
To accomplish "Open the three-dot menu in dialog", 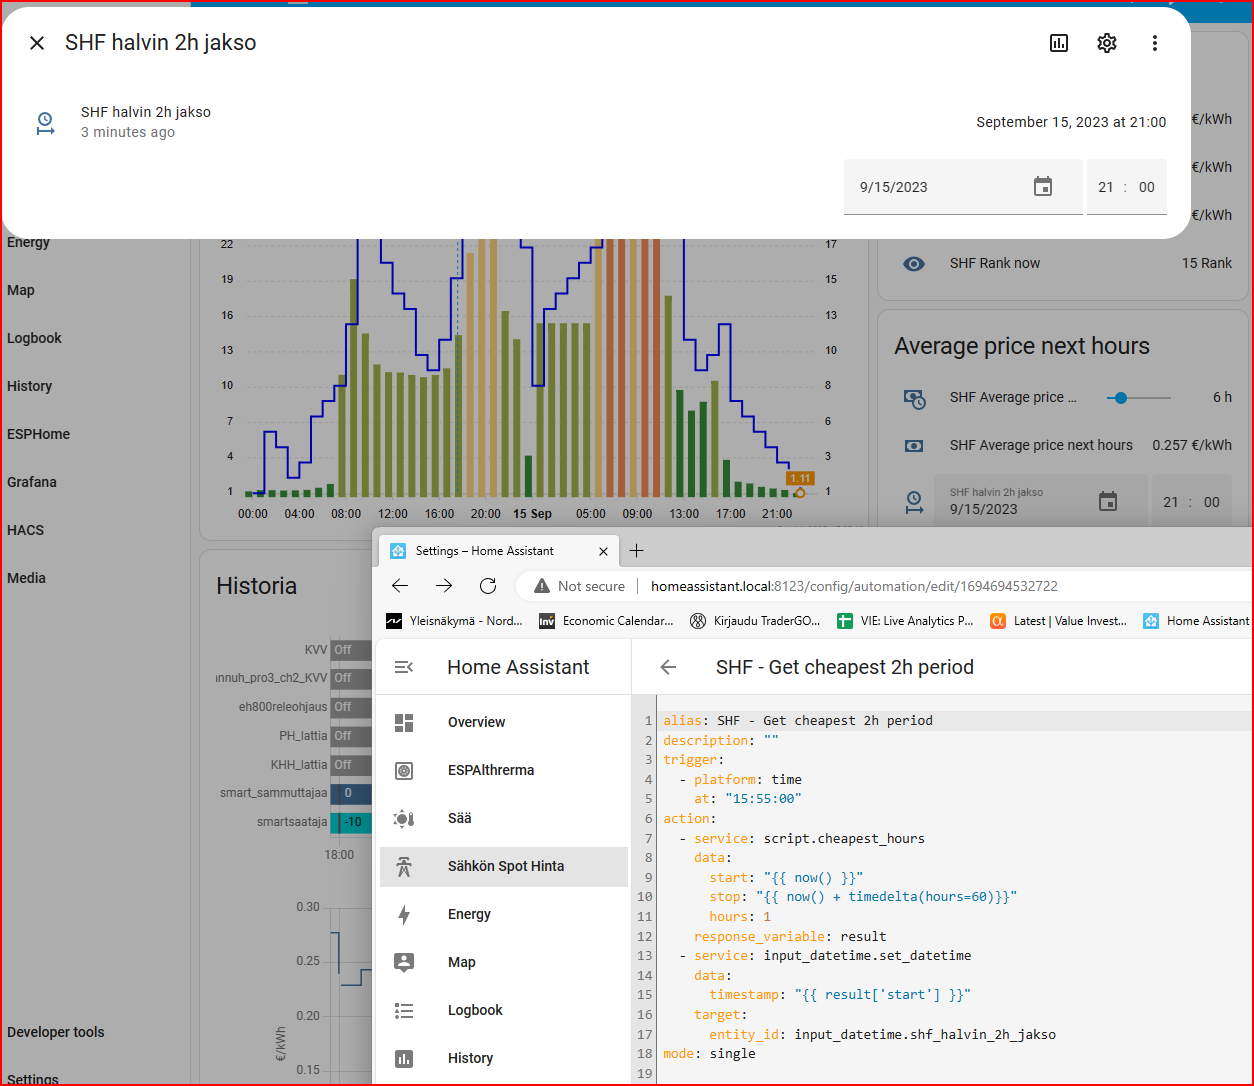I will coord(1154,43).
